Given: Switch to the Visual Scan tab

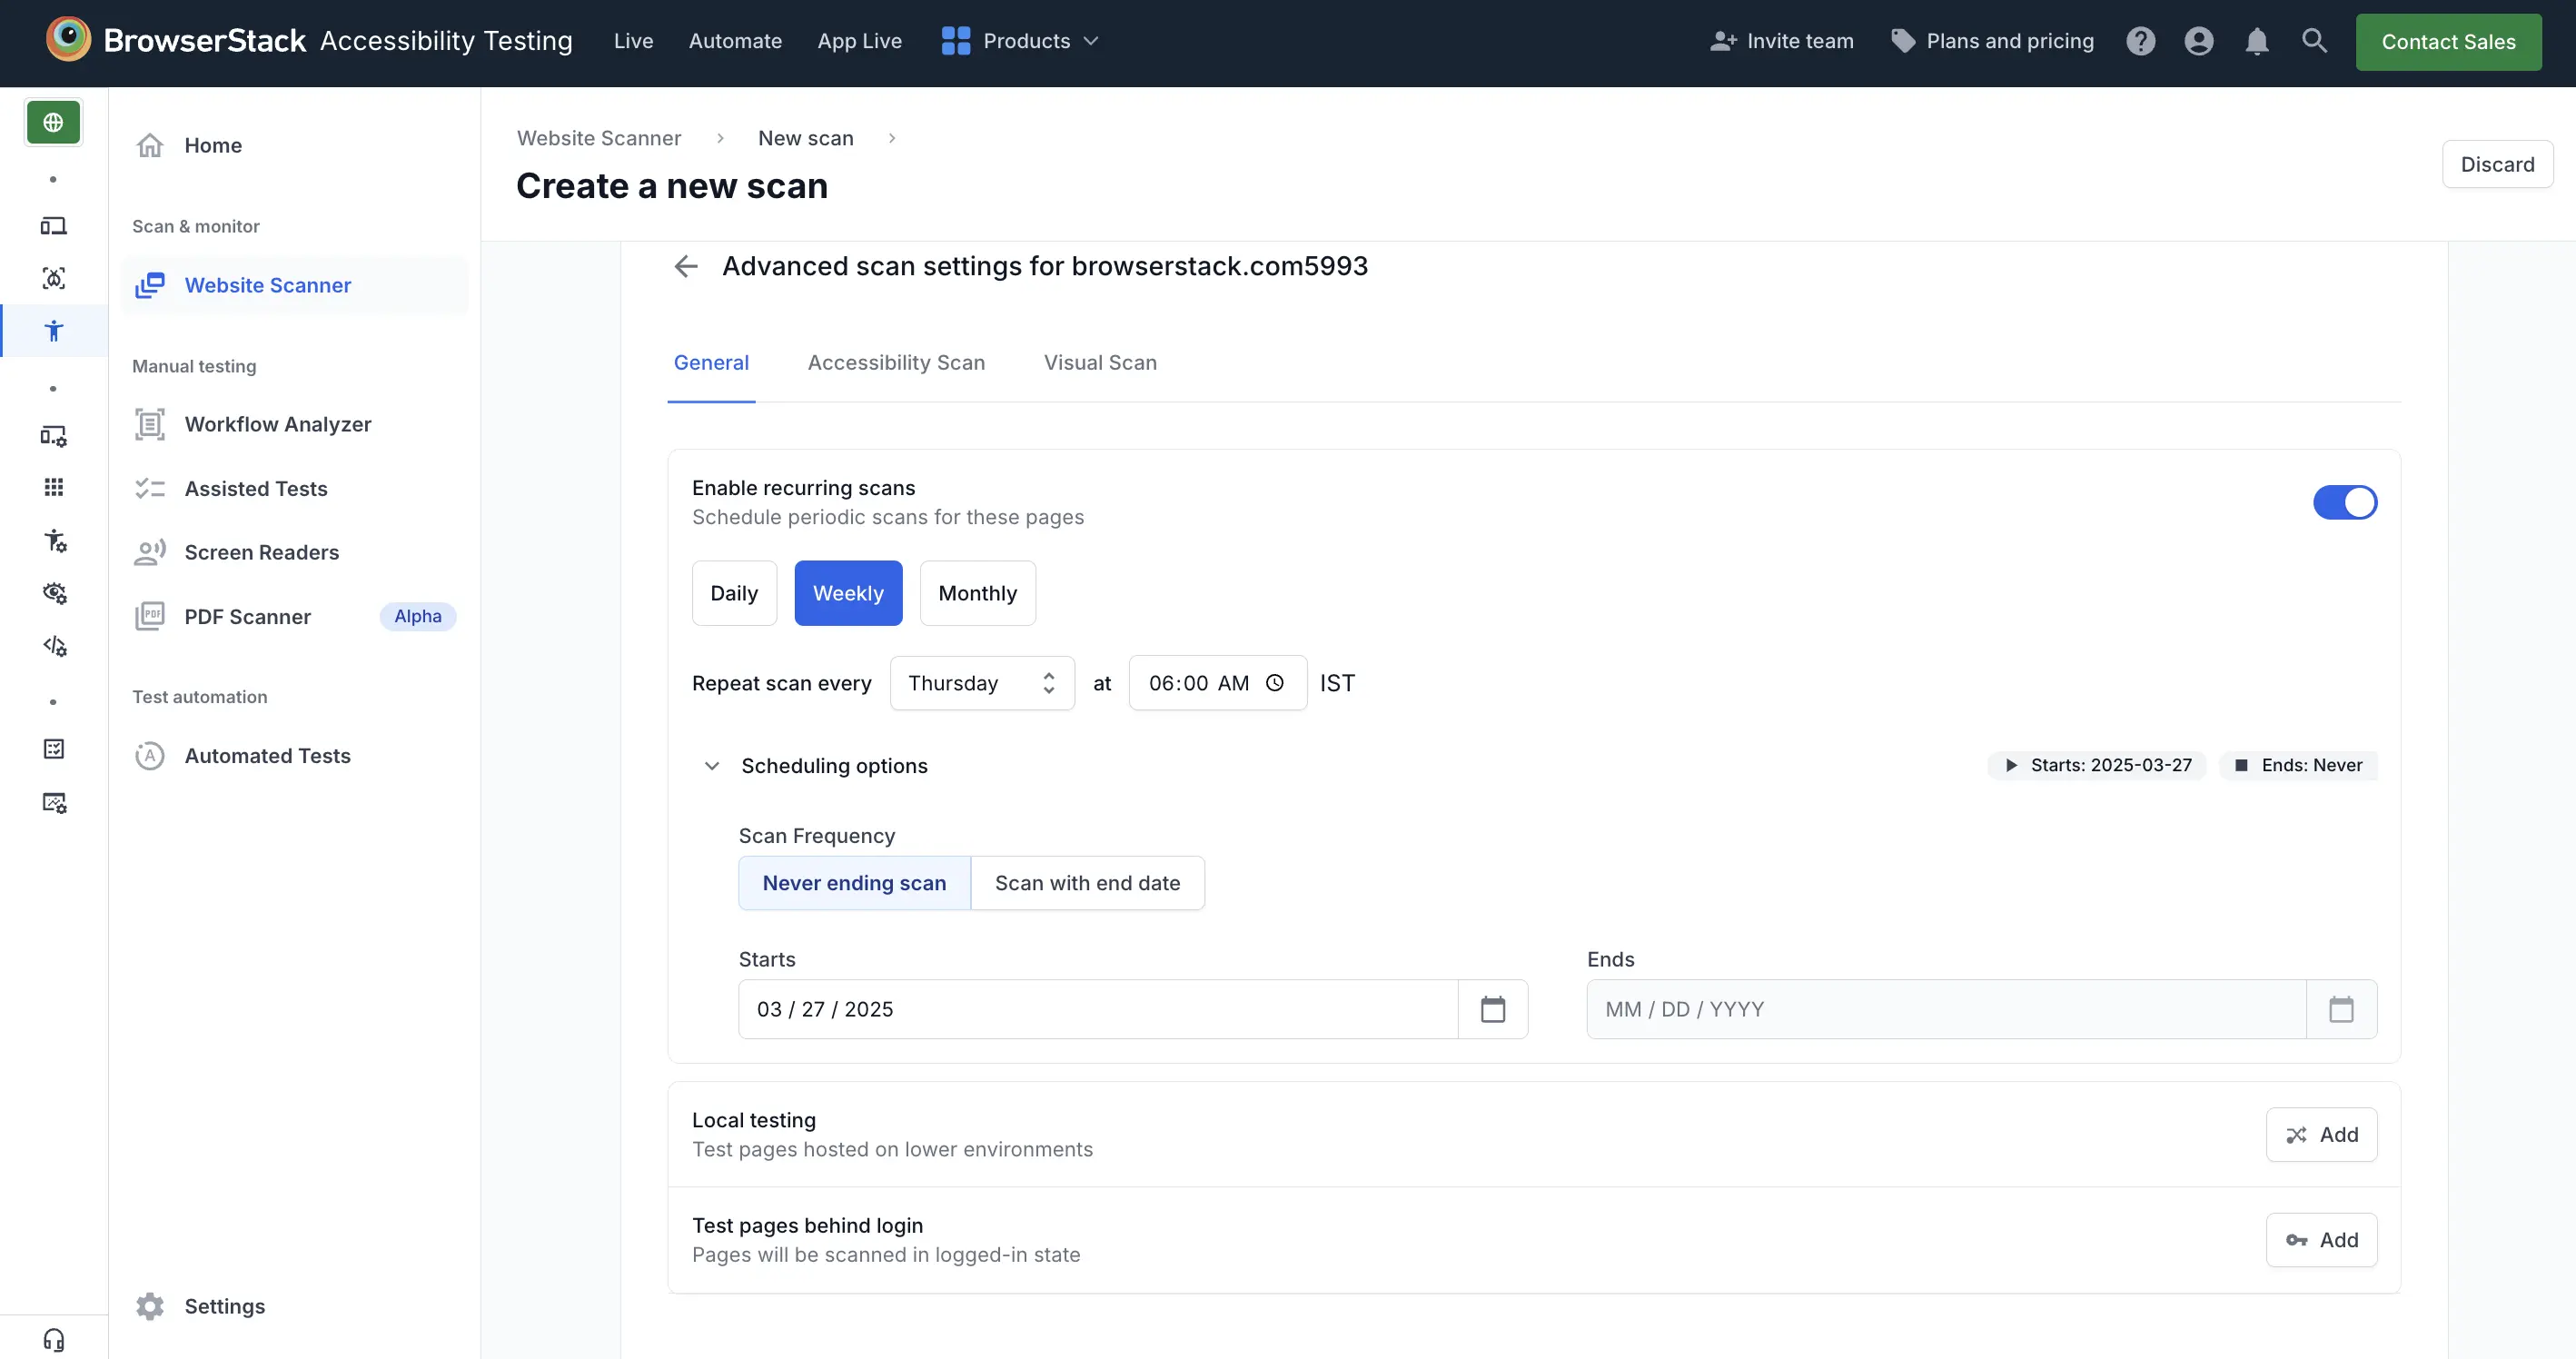Looking at the screenshot, I should 1100,363.
